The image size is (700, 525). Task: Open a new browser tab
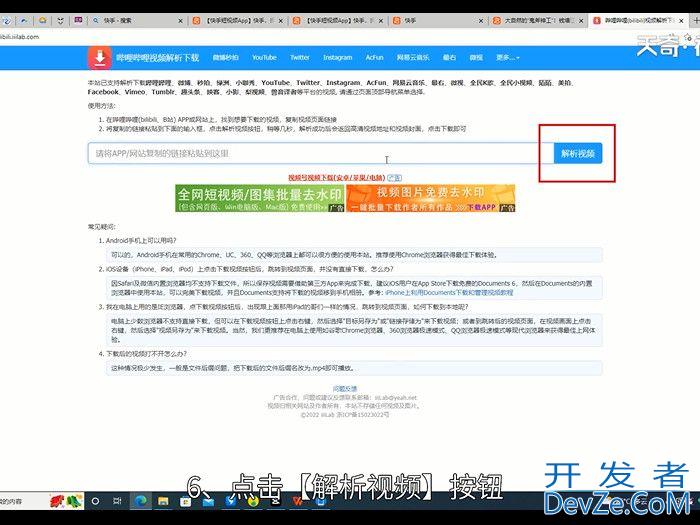tap(696, 21)
